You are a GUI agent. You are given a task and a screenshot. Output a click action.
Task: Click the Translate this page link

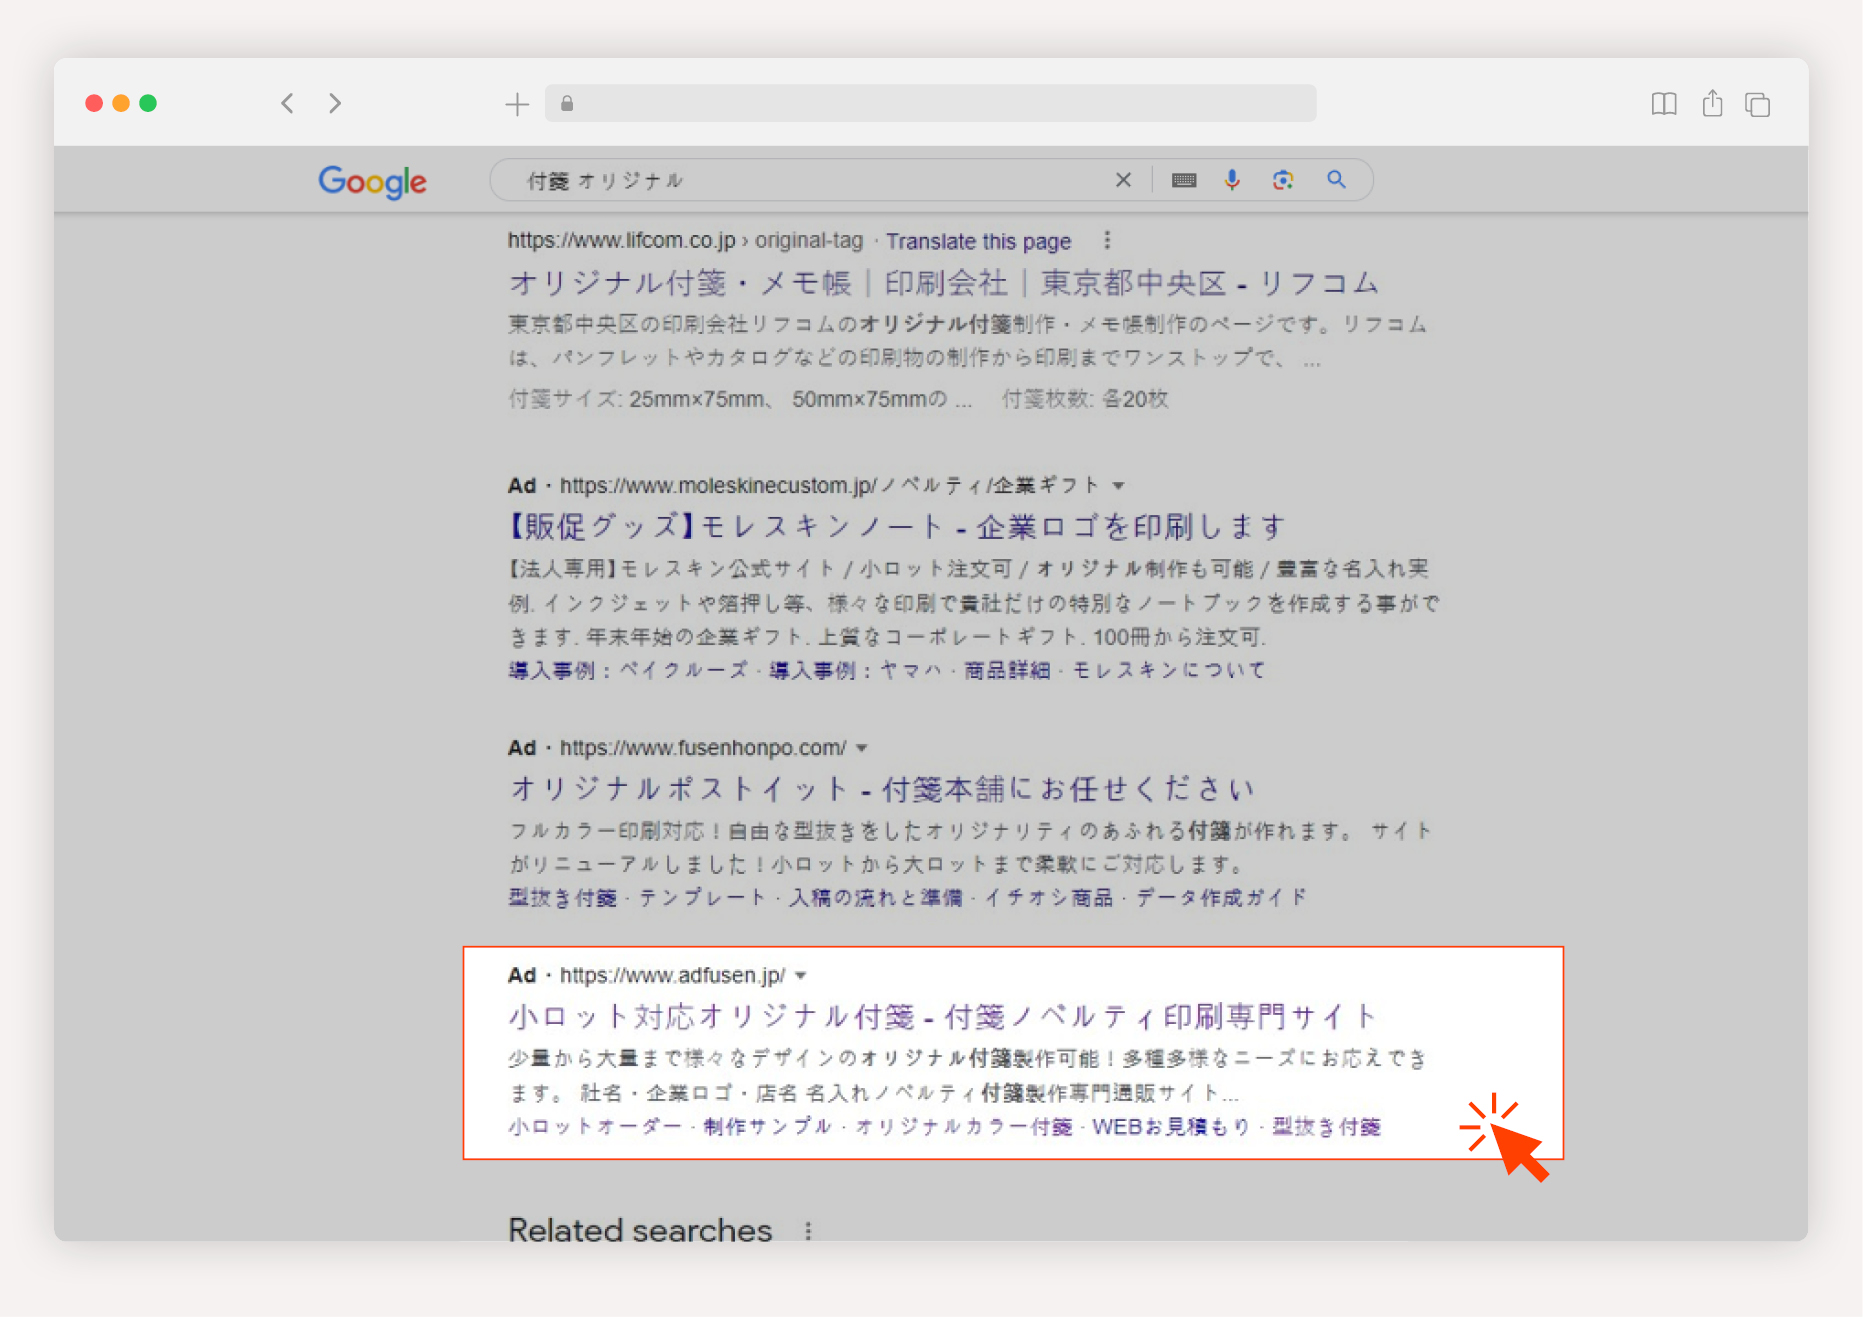point(978,241)
